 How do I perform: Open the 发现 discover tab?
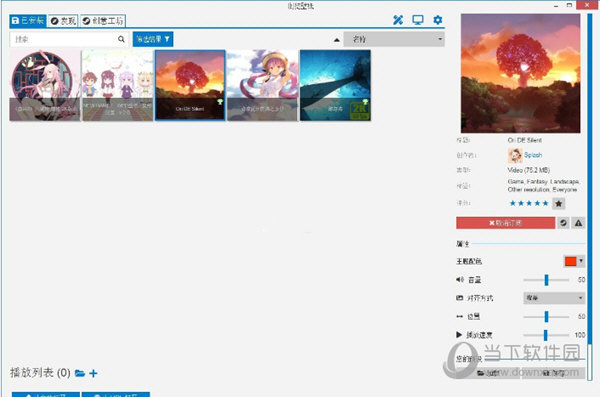[63, 21]
